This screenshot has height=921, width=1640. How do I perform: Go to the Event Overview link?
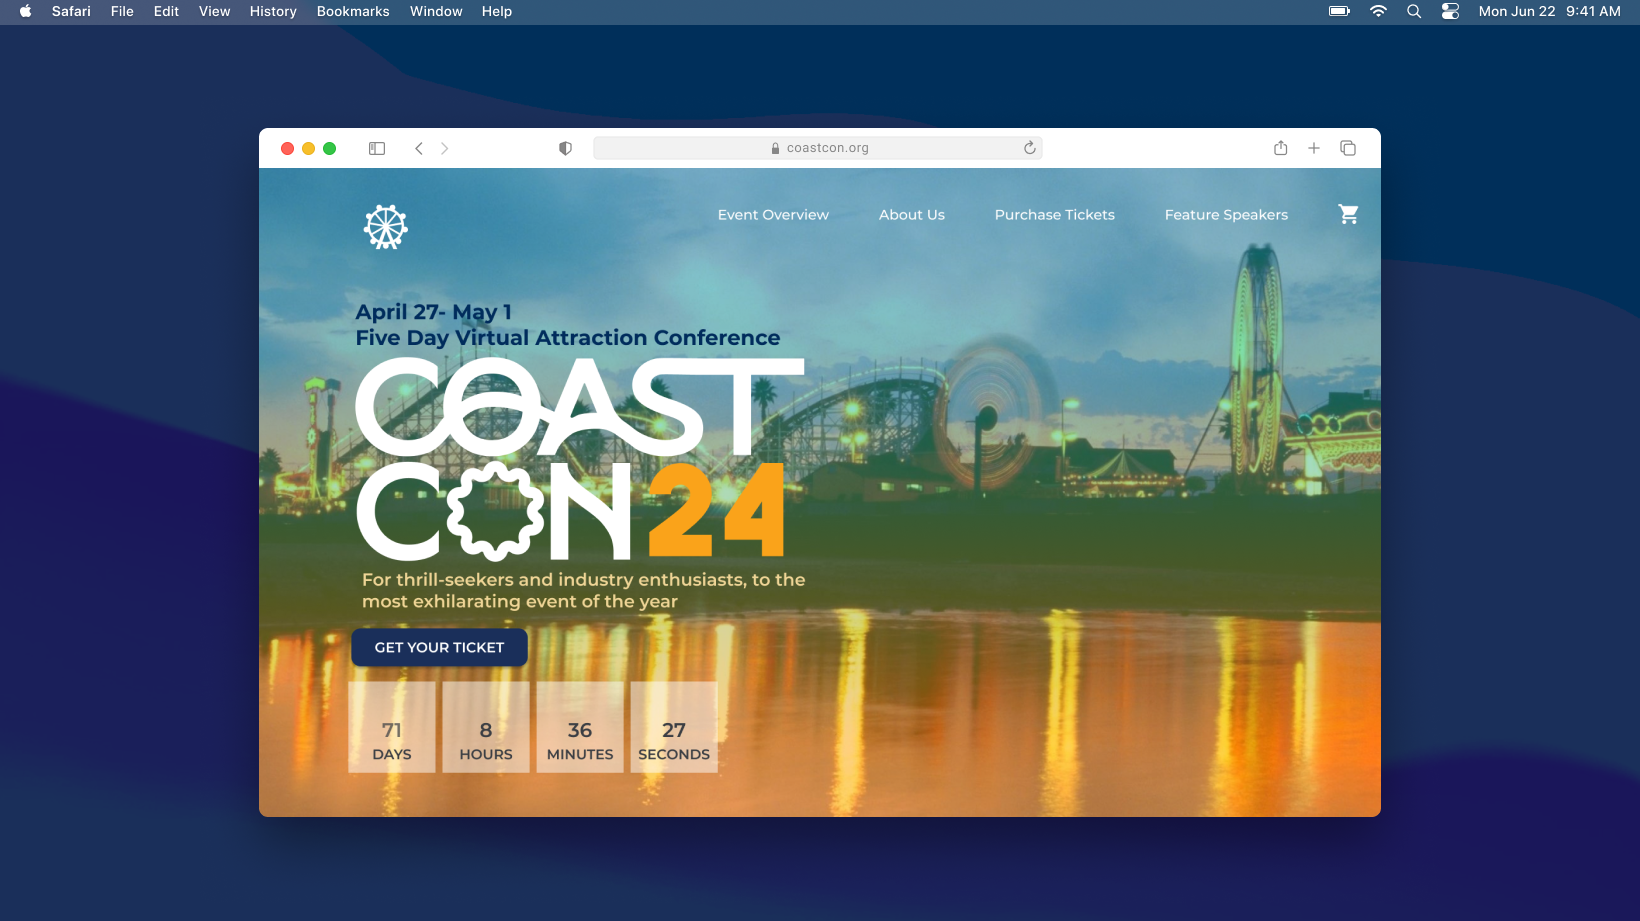click(773, 215)
